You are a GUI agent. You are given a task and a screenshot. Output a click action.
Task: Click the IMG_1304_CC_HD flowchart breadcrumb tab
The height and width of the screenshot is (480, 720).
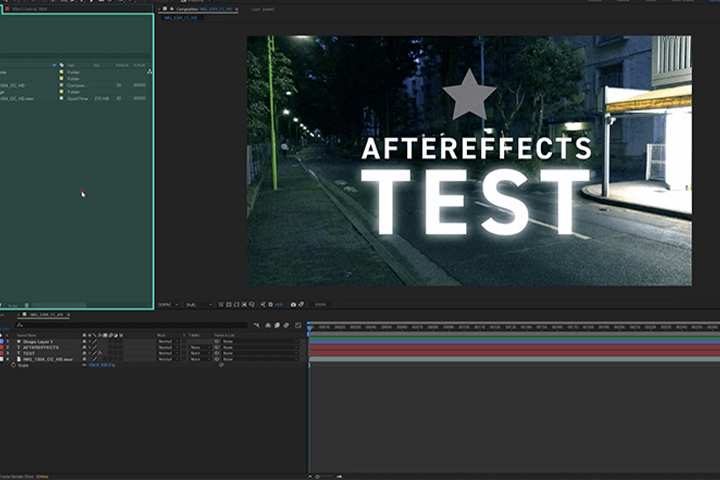[180, 17]
